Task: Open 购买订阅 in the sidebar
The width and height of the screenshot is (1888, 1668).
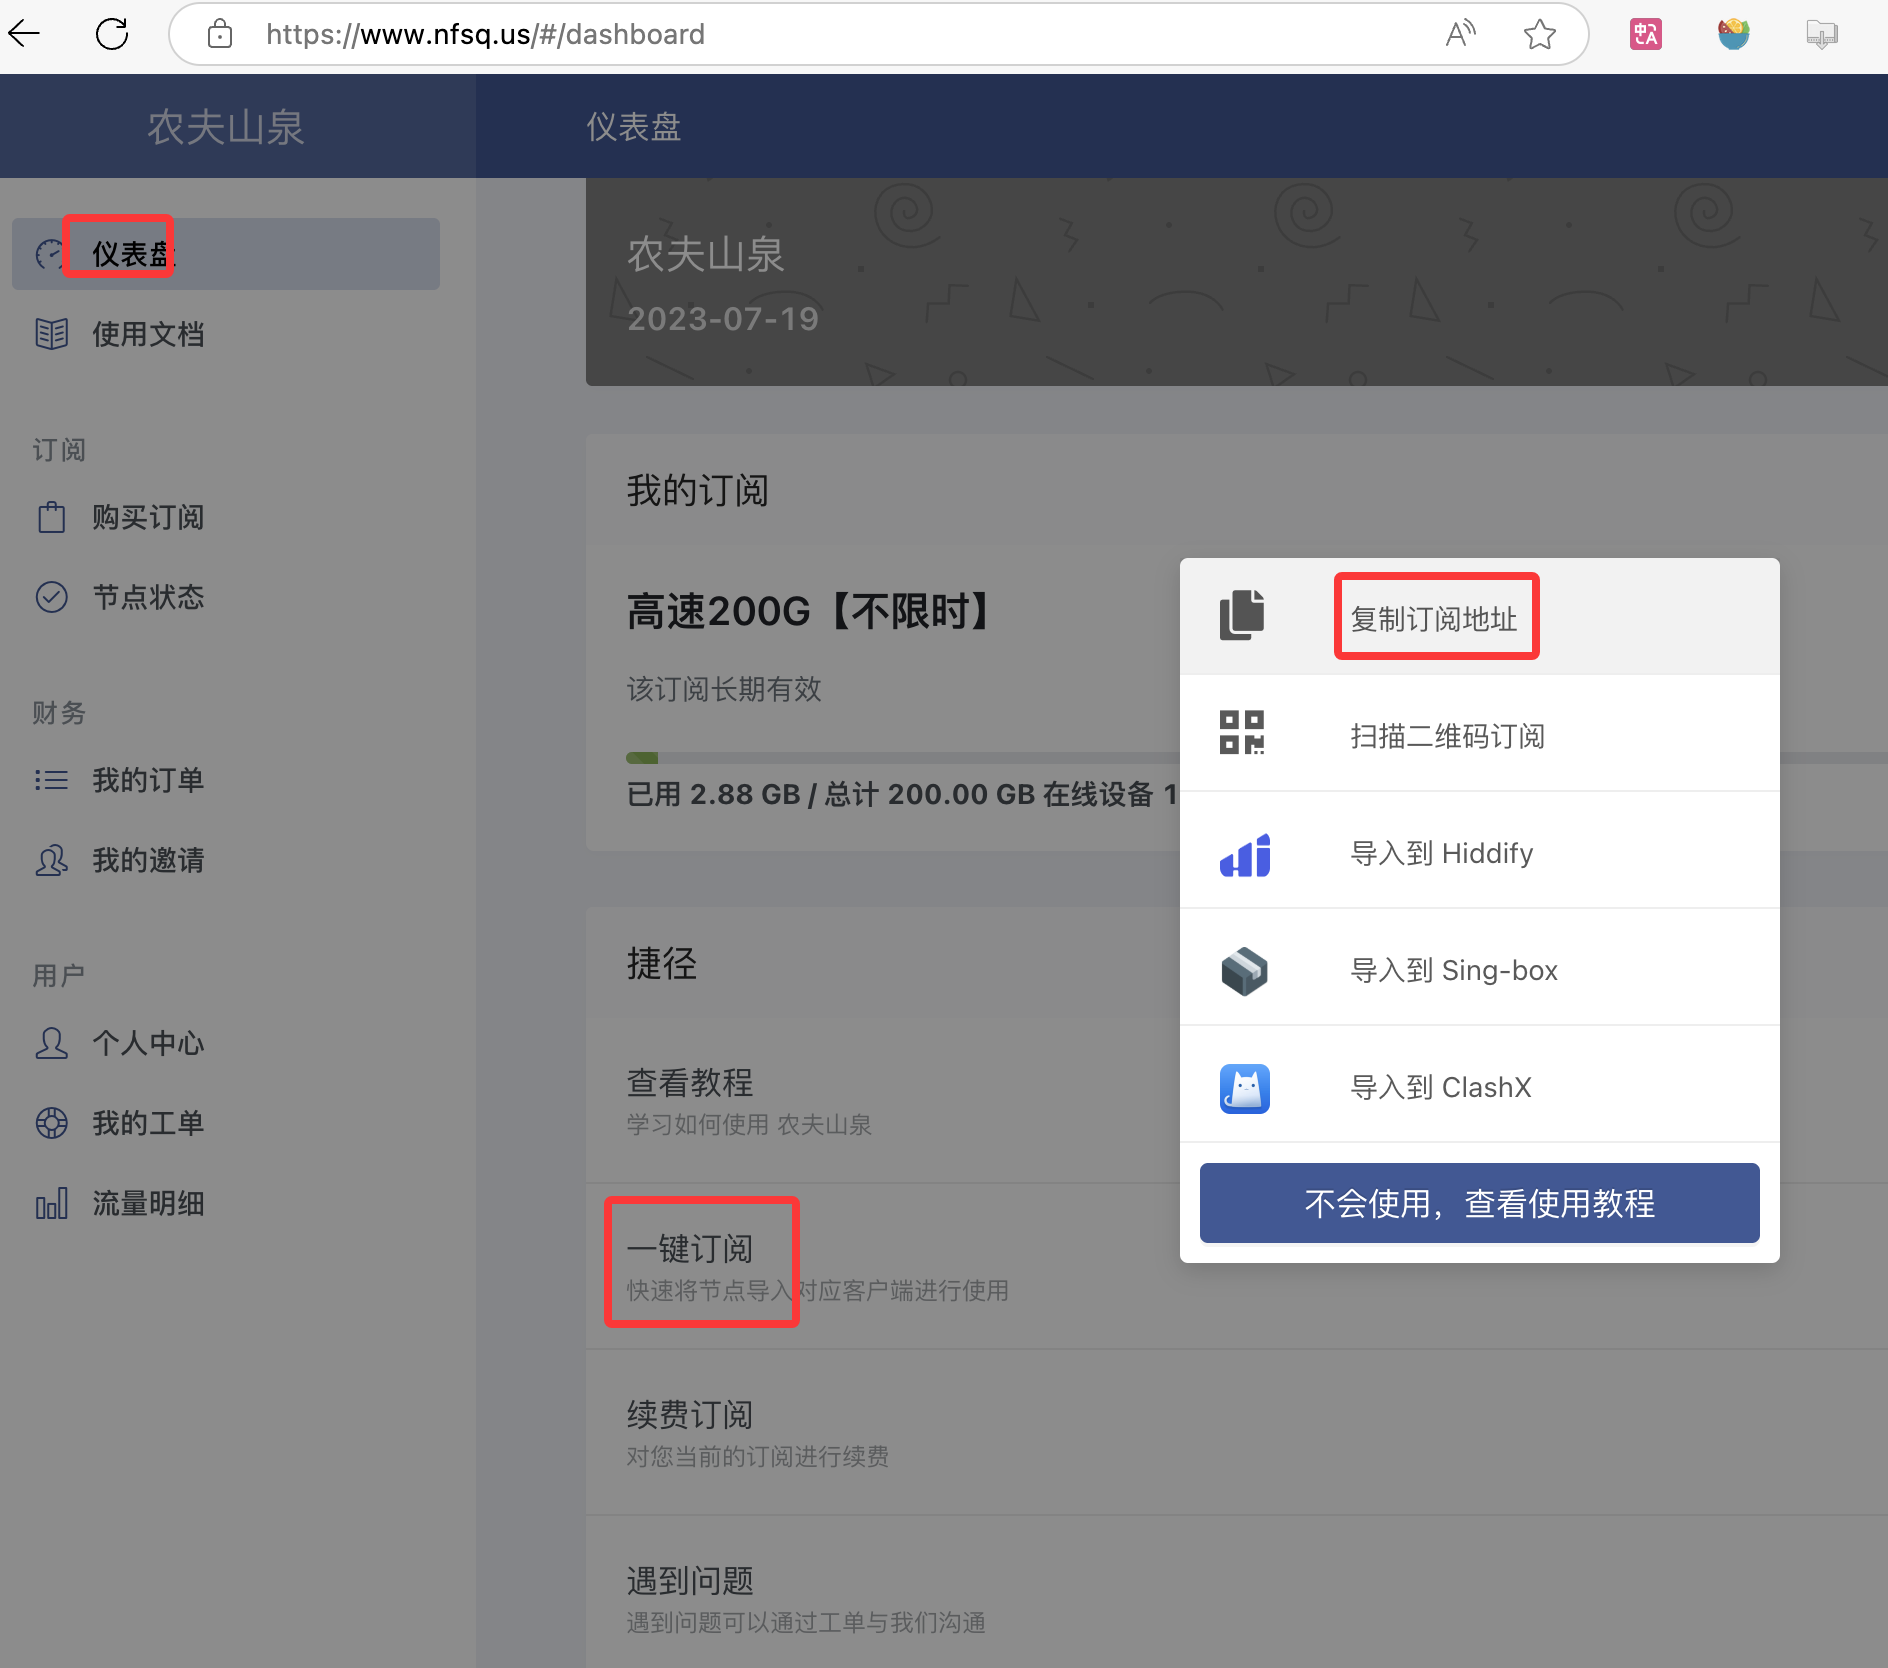Action: pos(148,517)
